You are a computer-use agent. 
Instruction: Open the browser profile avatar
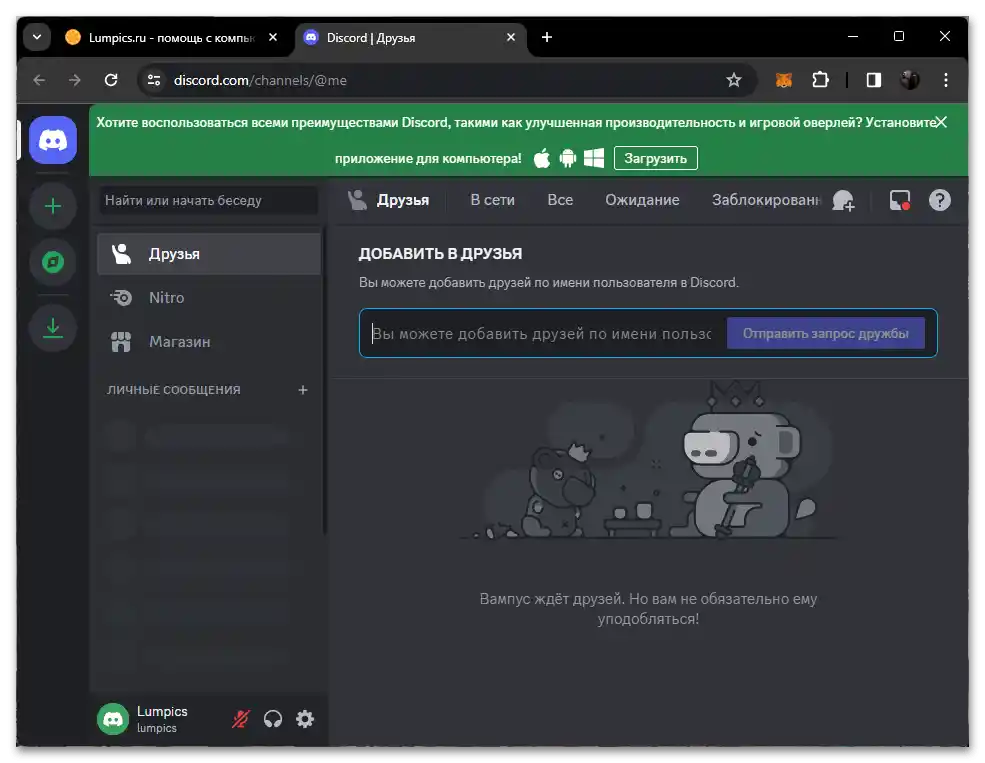click(910, 80)
